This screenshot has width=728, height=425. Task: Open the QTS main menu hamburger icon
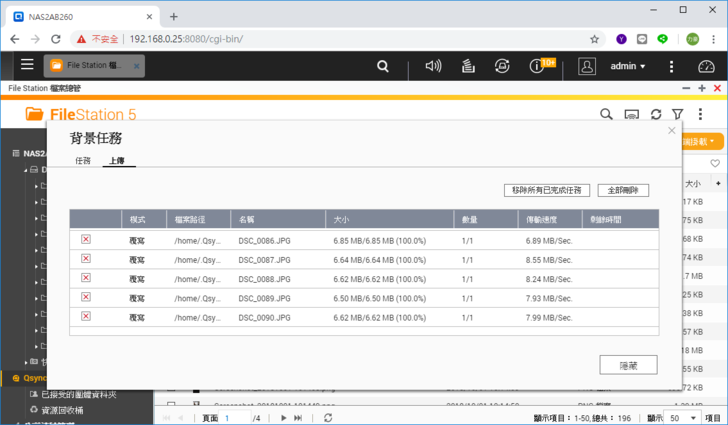tap(27, 65)
